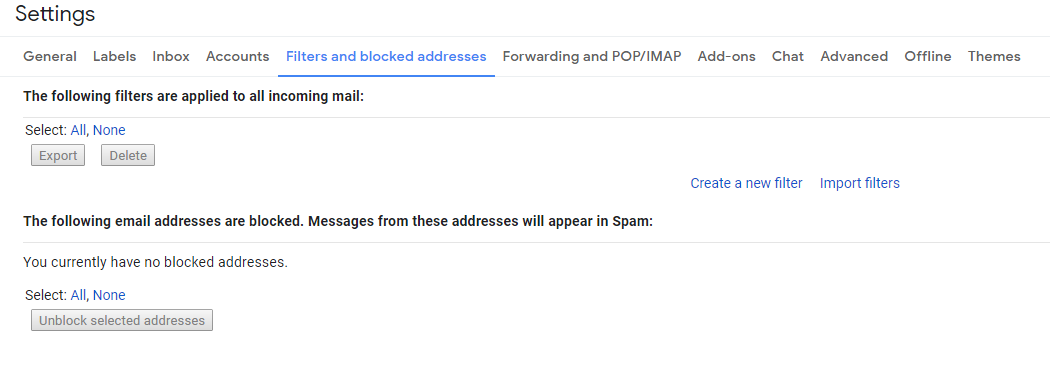Choose None under filters selection

(109, 130)
